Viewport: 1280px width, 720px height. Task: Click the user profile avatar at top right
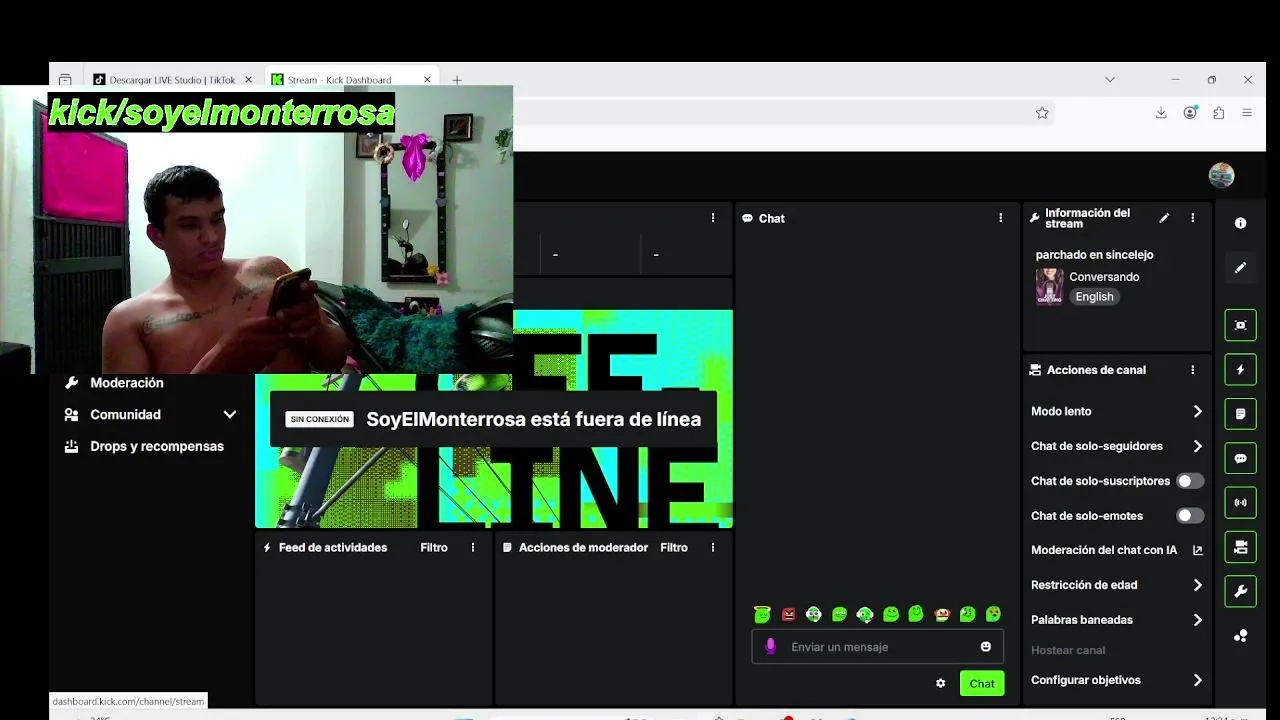(x=1221, y=175)
